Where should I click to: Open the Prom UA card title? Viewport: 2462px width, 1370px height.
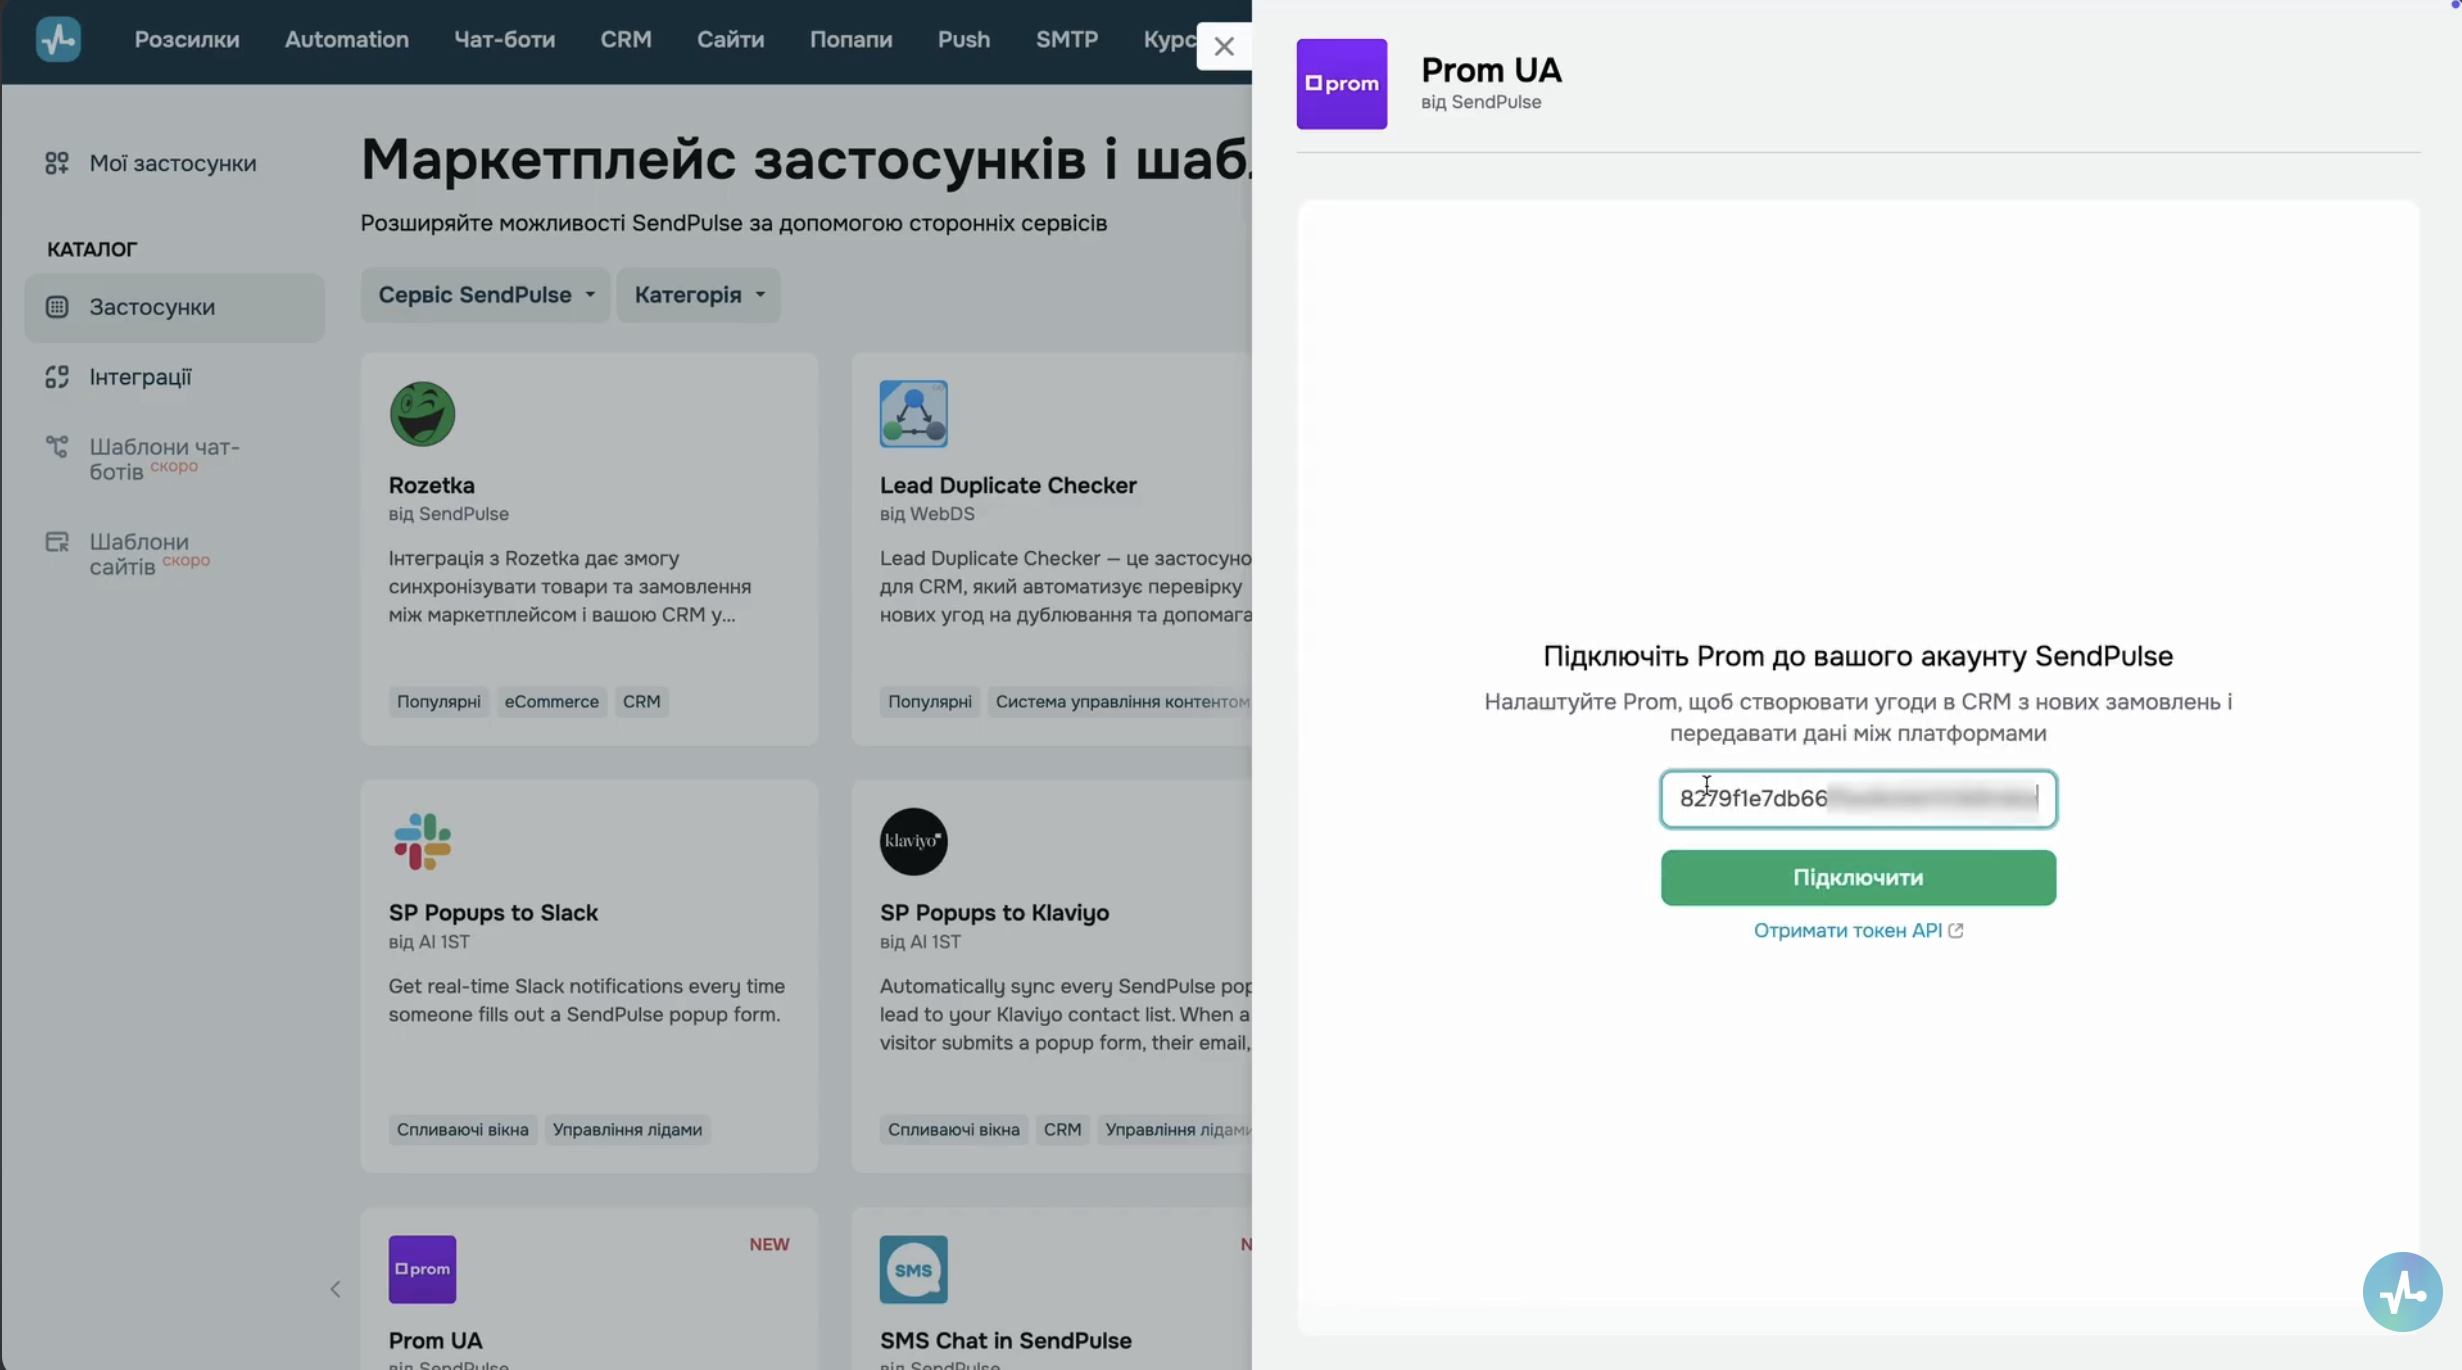click(x=435, y=1340)
